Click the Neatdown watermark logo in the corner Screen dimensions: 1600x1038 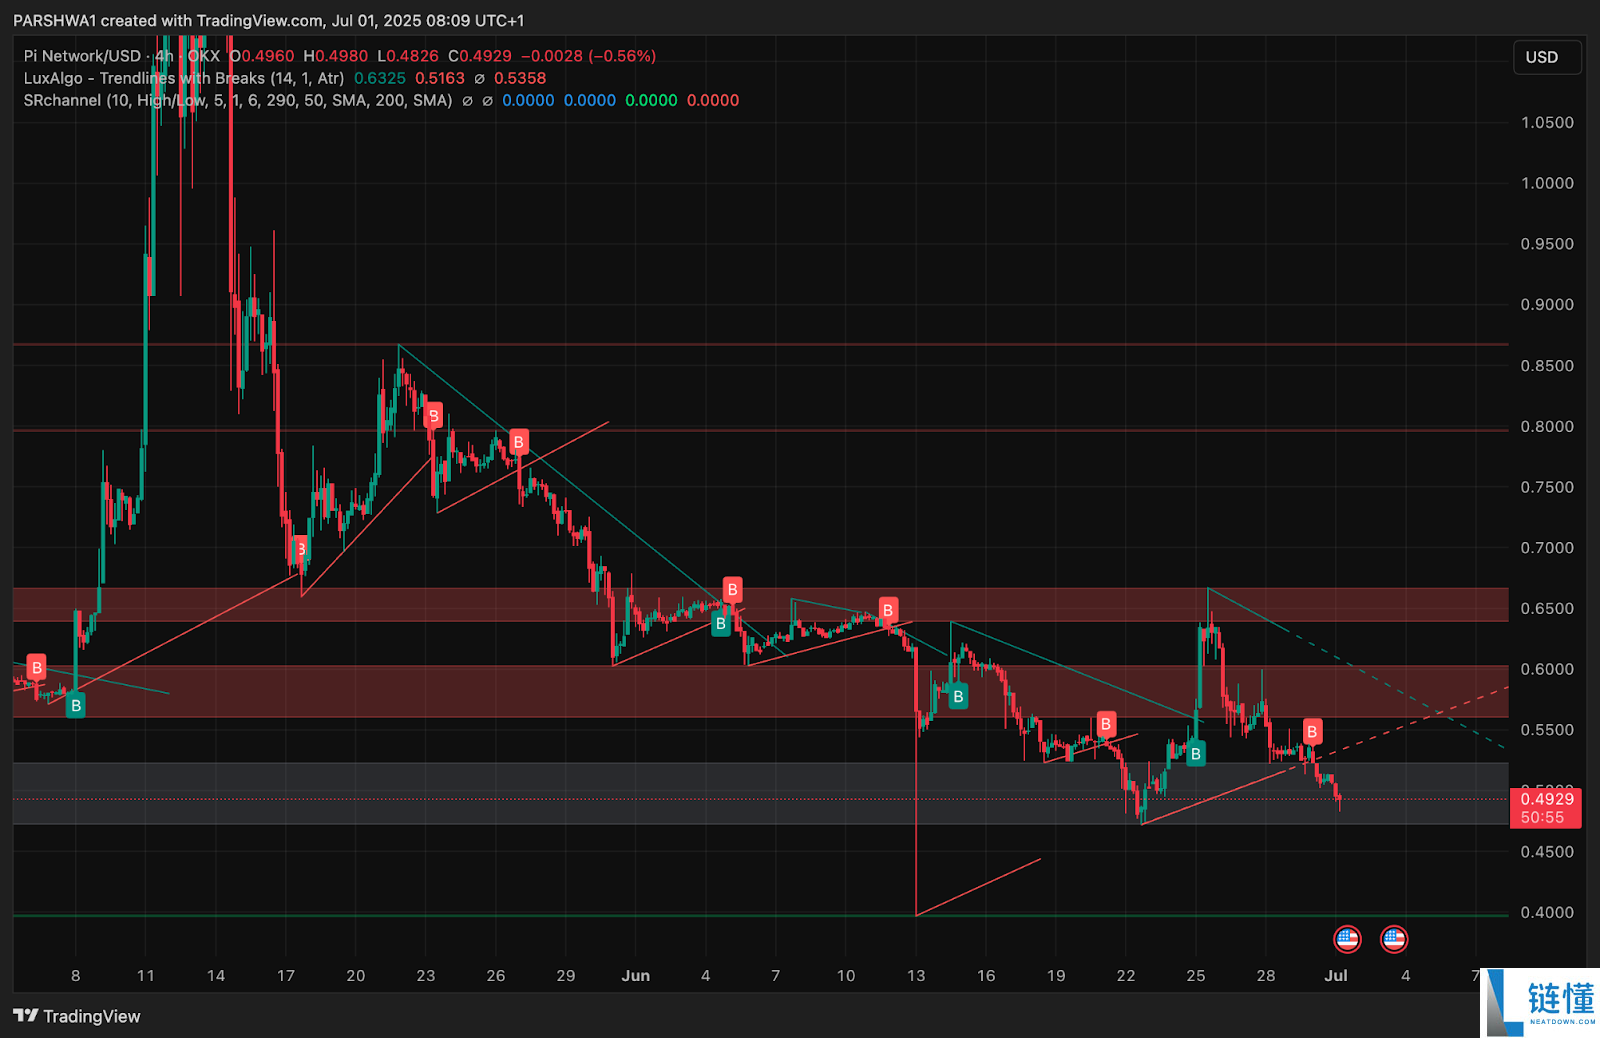1540,1002
